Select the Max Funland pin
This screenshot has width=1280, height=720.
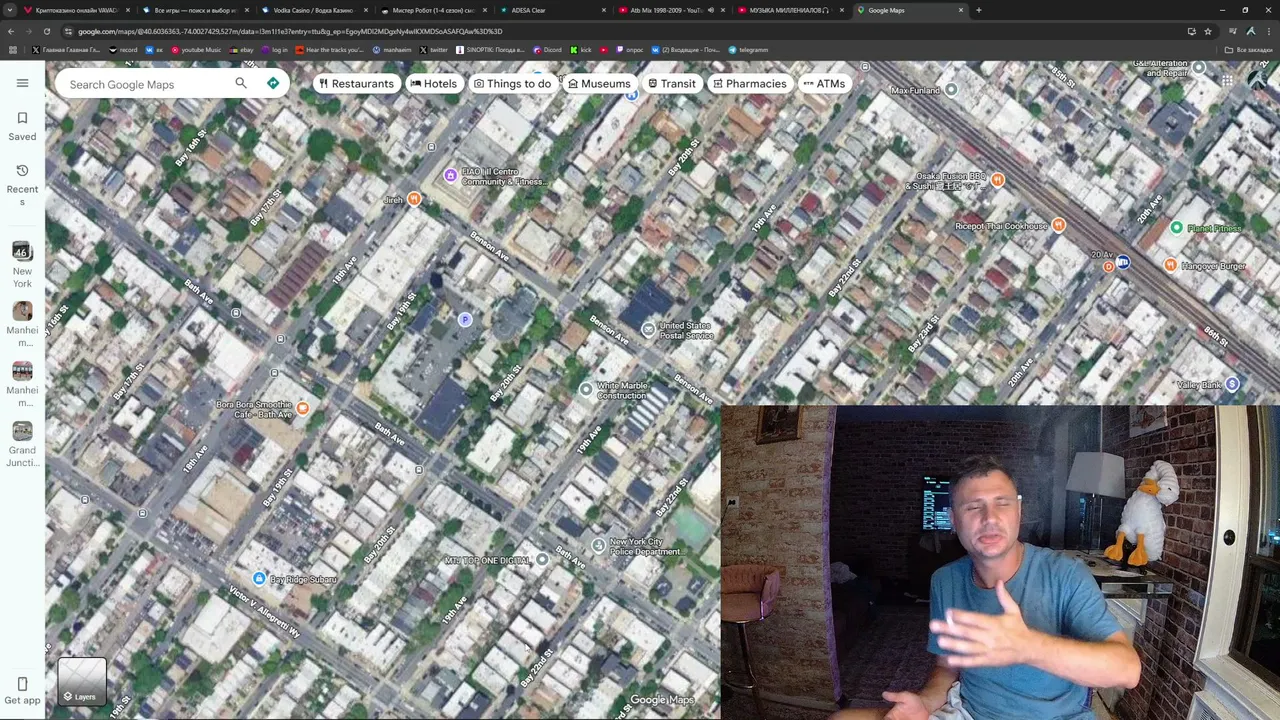(x=951, y=90)
